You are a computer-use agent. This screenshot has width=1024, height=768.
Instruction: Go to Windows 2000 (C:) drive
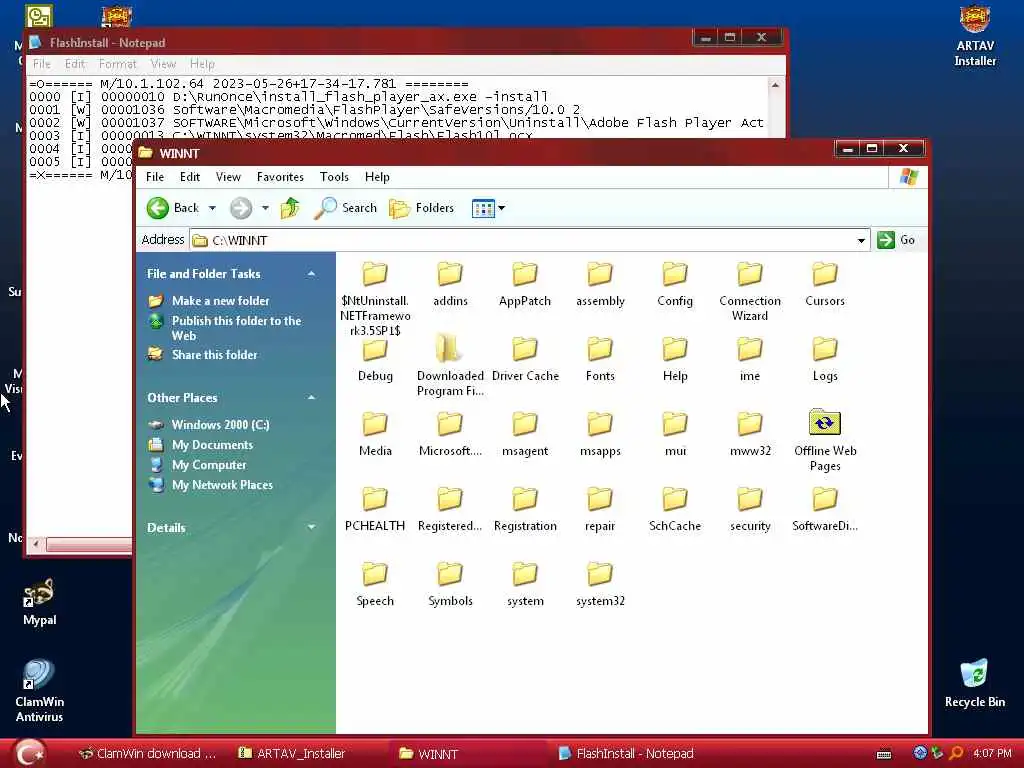(x=220, y=424)
